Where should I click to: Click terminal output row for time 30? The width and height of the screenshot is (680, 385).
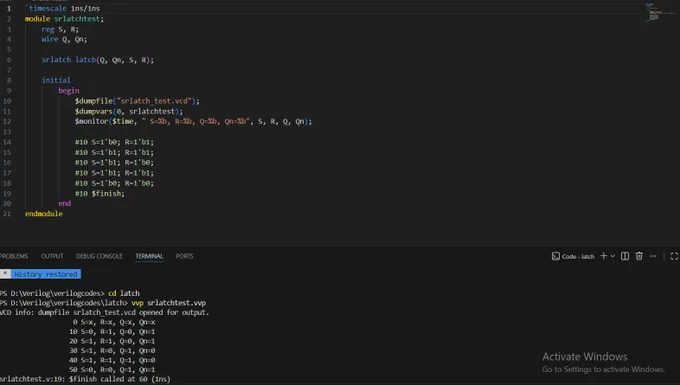click(112, 350)
